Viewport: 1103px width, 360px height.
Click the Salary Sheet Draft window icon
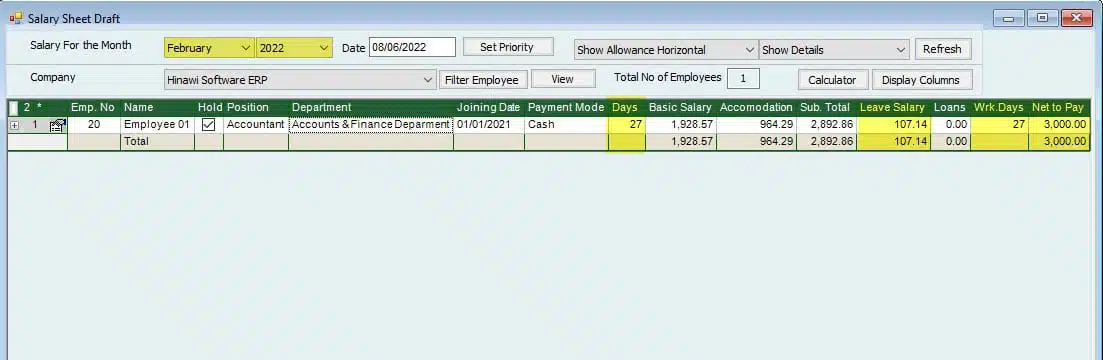15,18
